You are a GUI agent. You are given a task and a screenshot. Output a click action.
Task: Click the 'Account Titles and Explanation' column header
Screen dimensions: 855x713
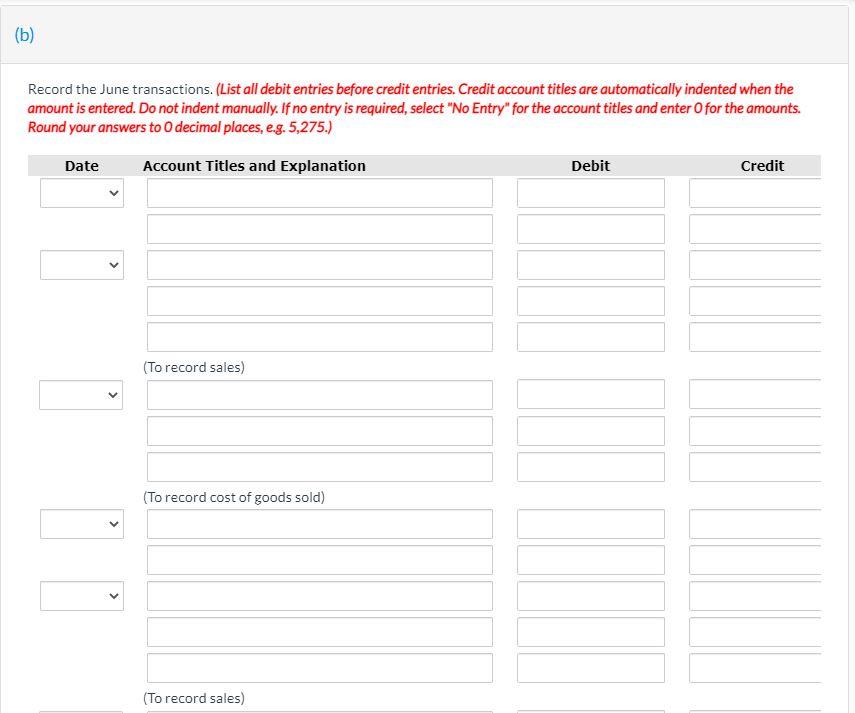[254, 166]
